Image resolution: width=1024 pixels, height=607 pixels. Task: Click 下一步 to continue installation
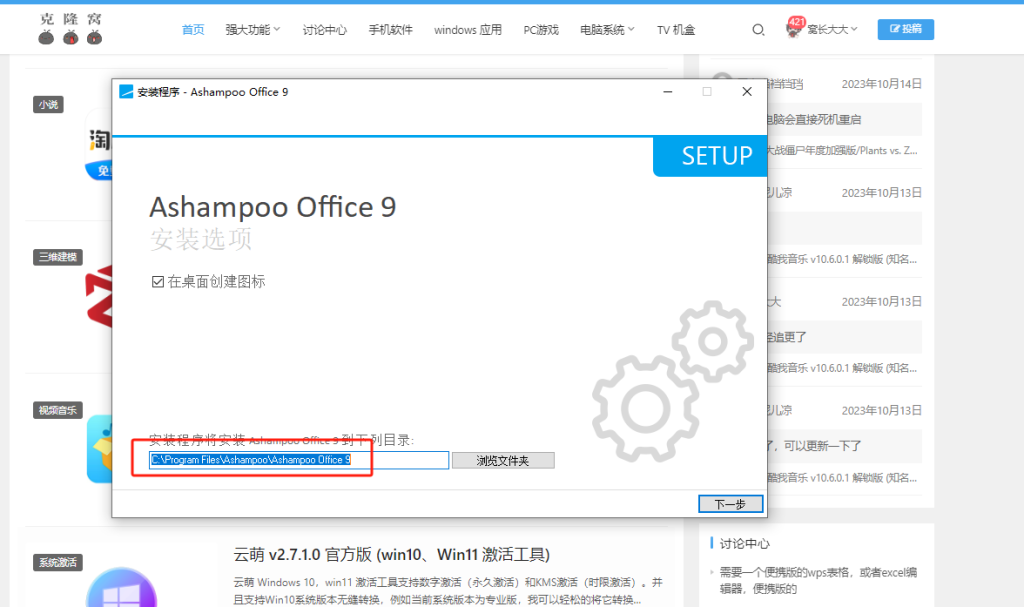(730, 504)
